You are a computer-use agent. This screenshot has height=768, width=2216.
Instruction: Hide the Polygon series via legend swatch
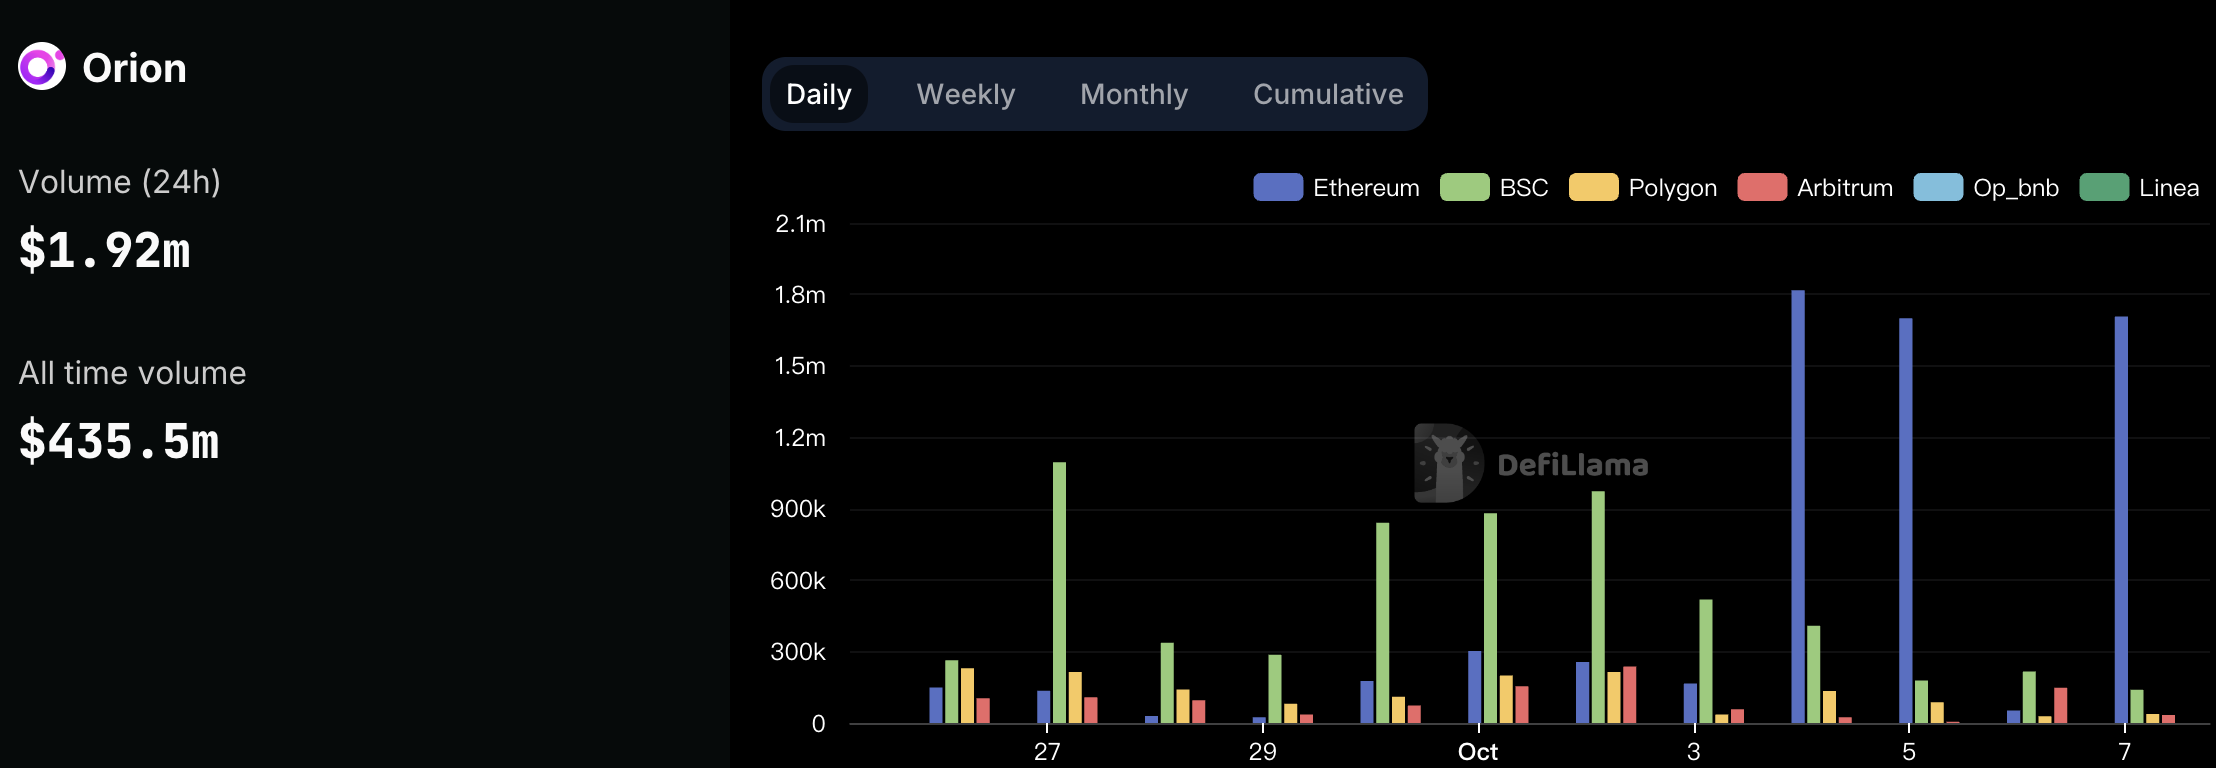(1593, 187)
